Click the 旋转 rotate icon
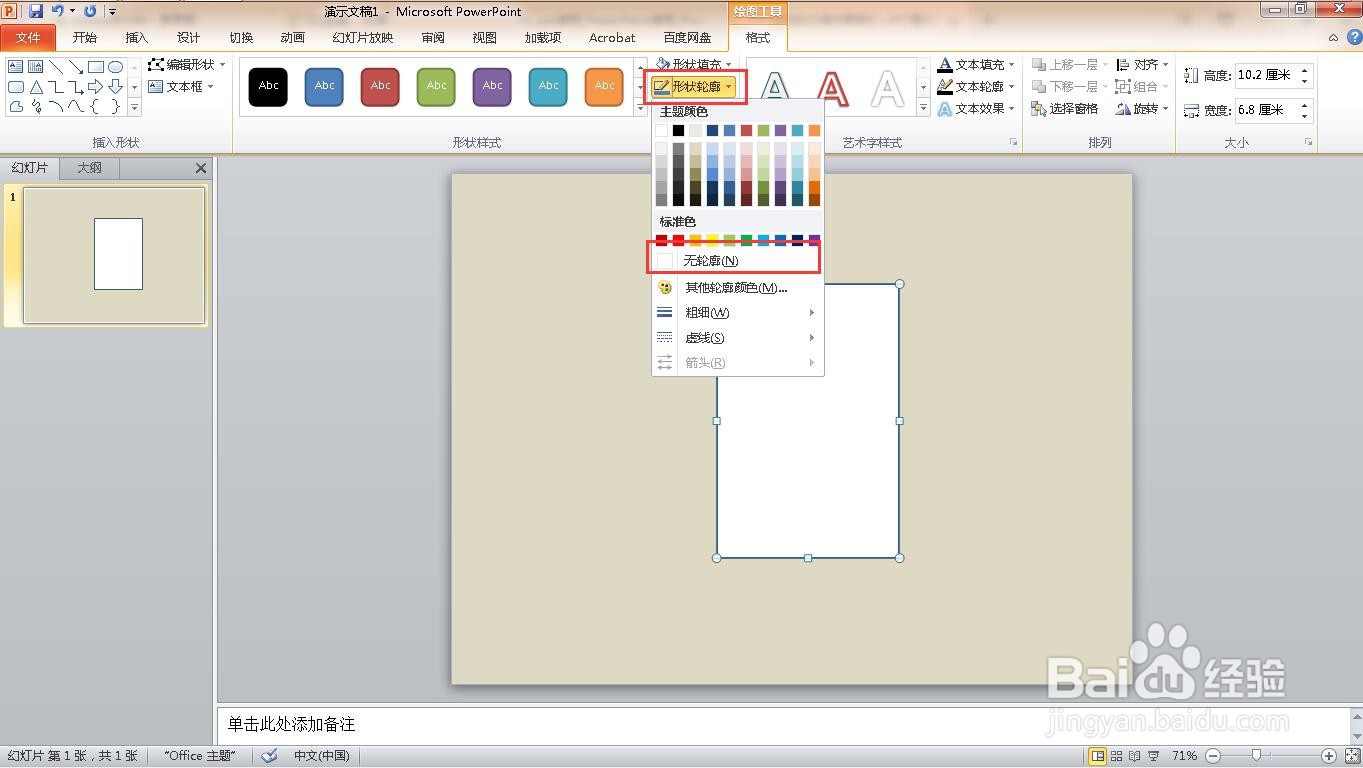1363x768 pixels. 1124,108
